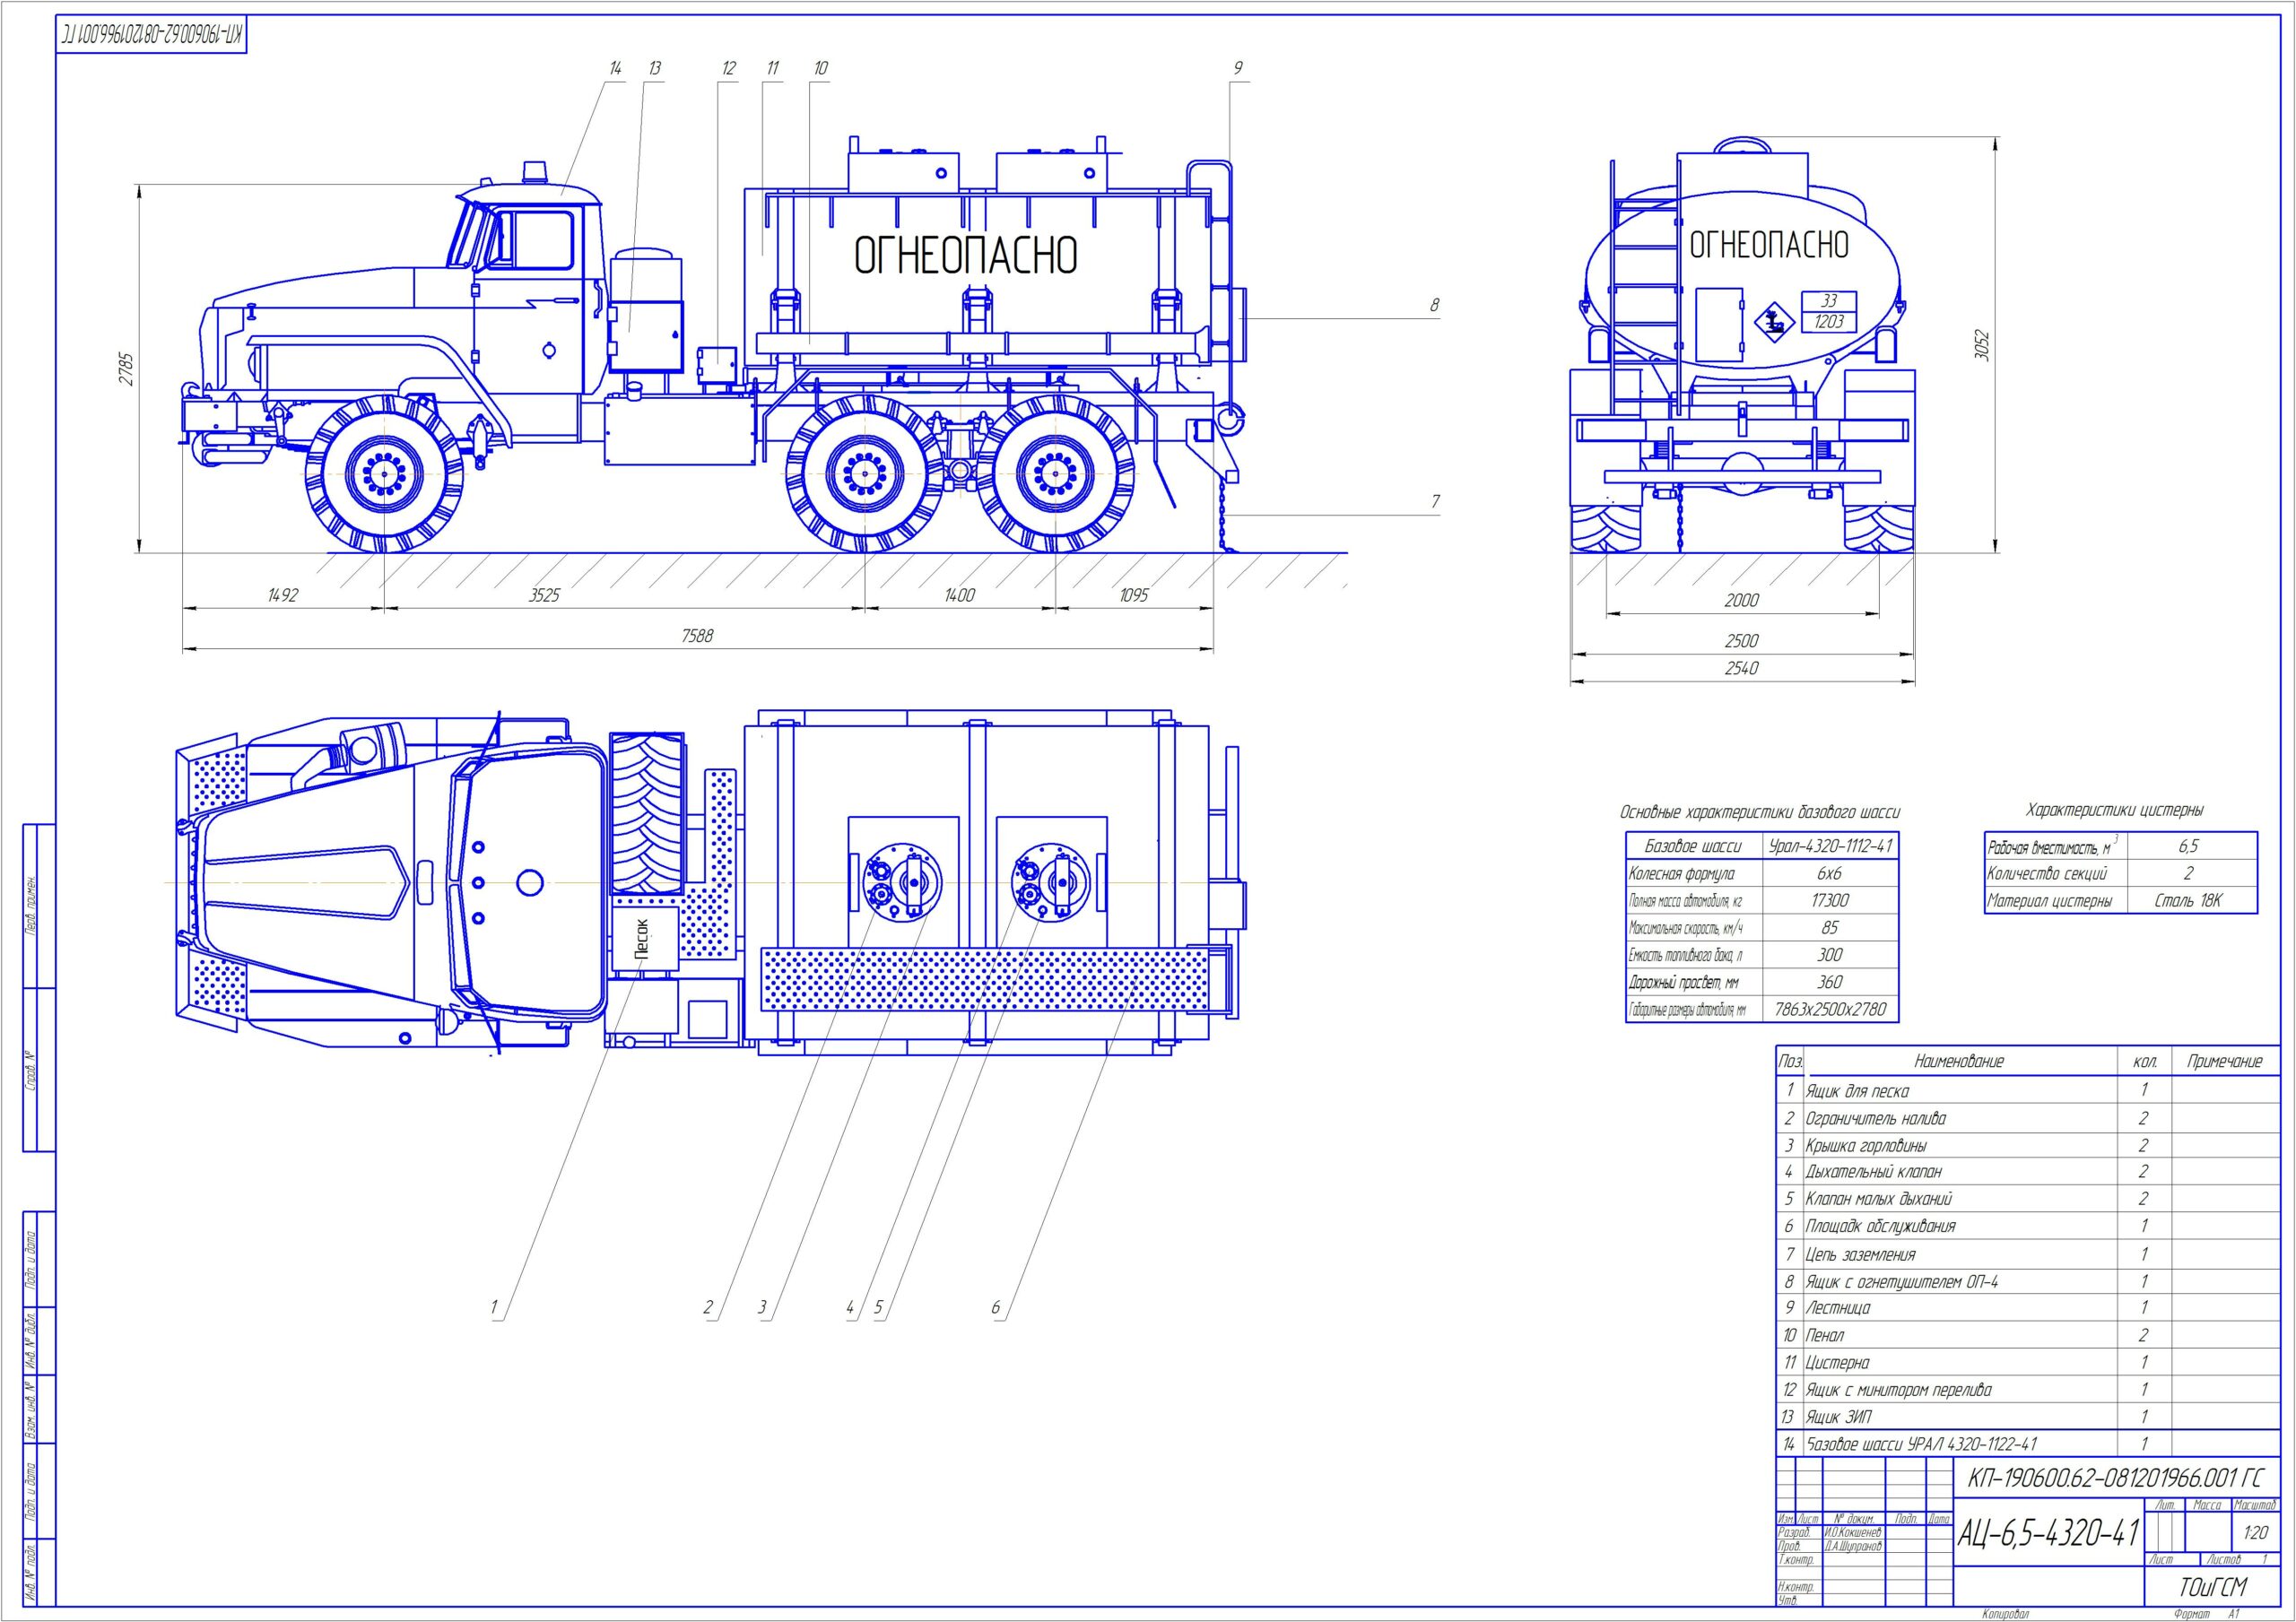Select the 'Ящик с минитором перелива' row name

tap(1898, 1390)
